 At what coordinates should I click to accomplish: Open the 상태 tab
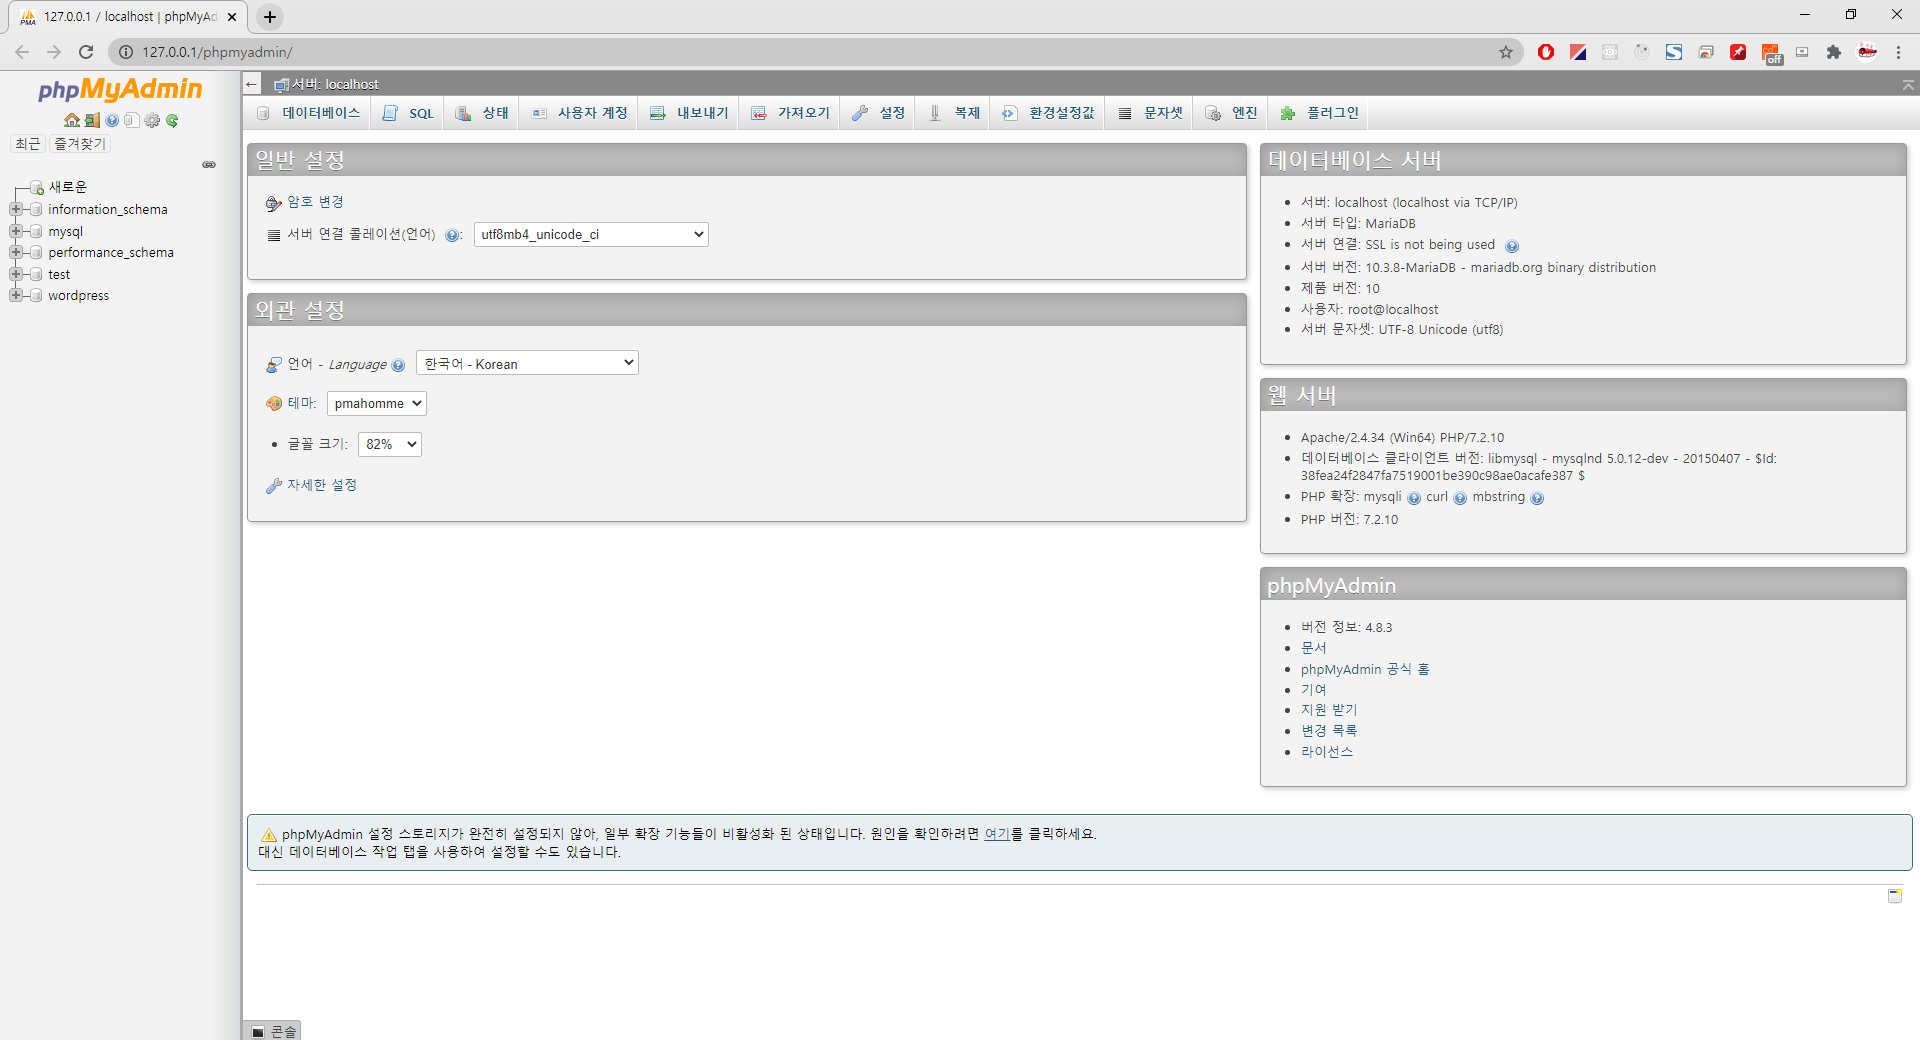coord(483,113)
